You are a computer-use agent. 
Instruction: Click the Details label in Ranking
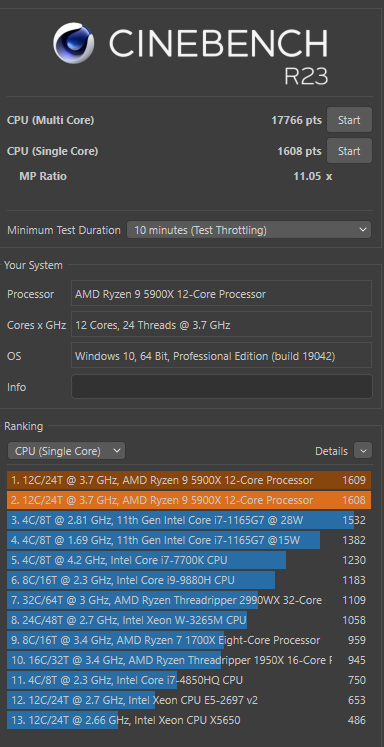(331, 451)
